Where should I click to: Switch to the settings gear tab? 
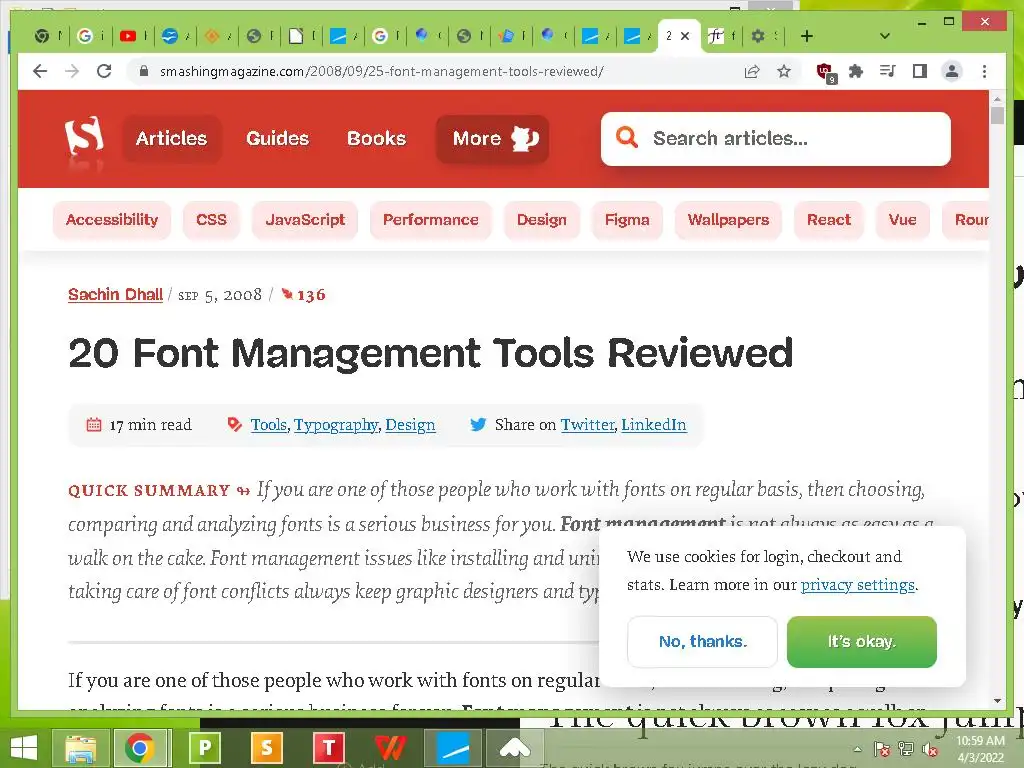[765, 36]
